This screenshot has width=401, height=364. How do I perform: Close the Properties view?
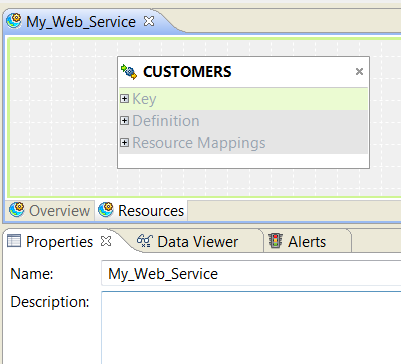point(106,241)
